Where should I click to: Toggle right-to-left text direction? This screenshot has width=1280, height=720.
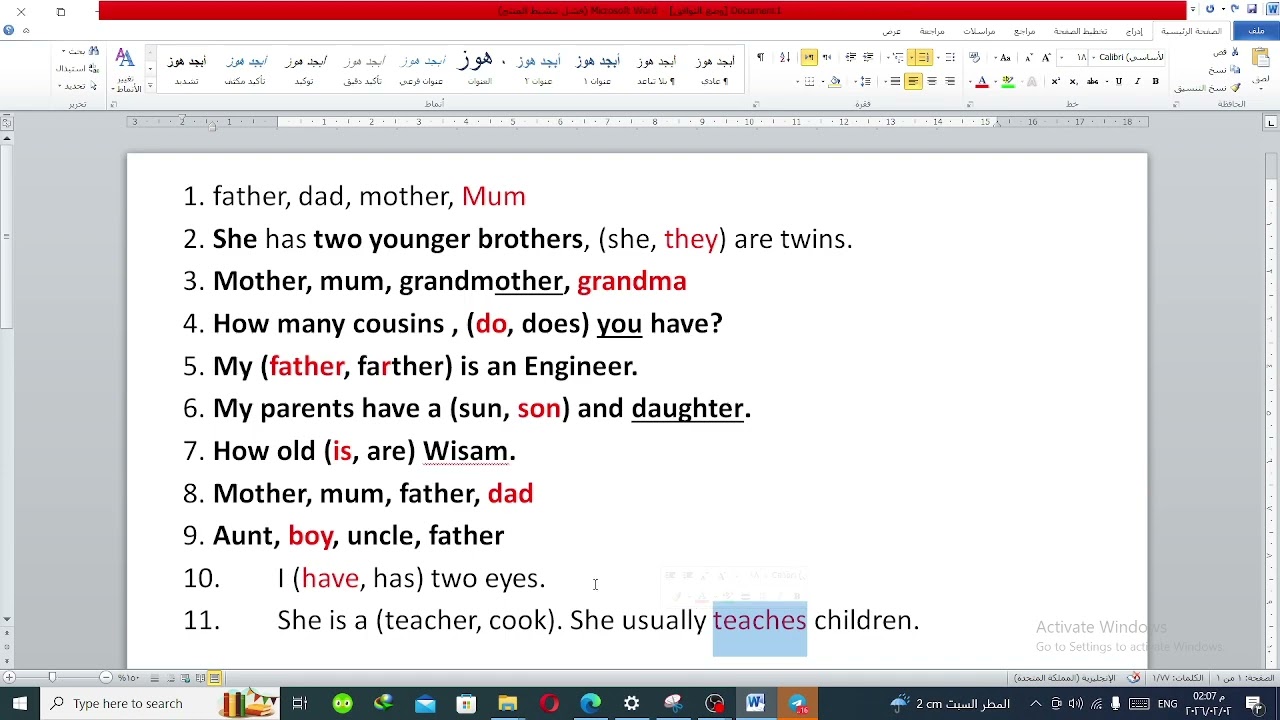[827, 57]
